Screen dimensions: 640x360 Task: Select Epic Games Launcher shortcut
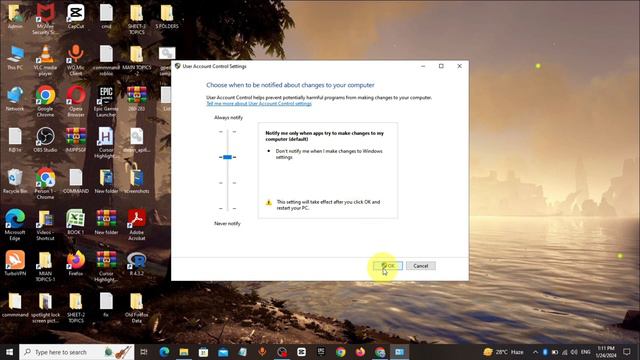coord(106,101)
